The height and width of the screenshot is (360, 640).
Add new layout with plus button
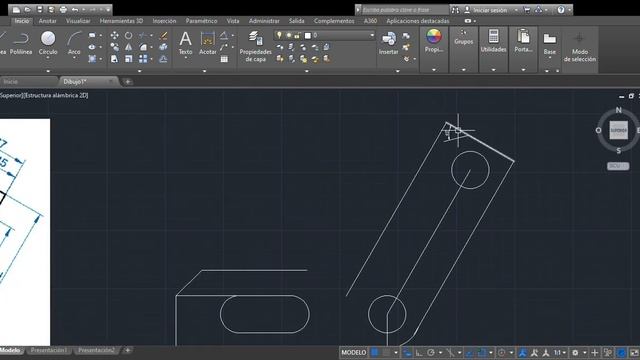127,350
